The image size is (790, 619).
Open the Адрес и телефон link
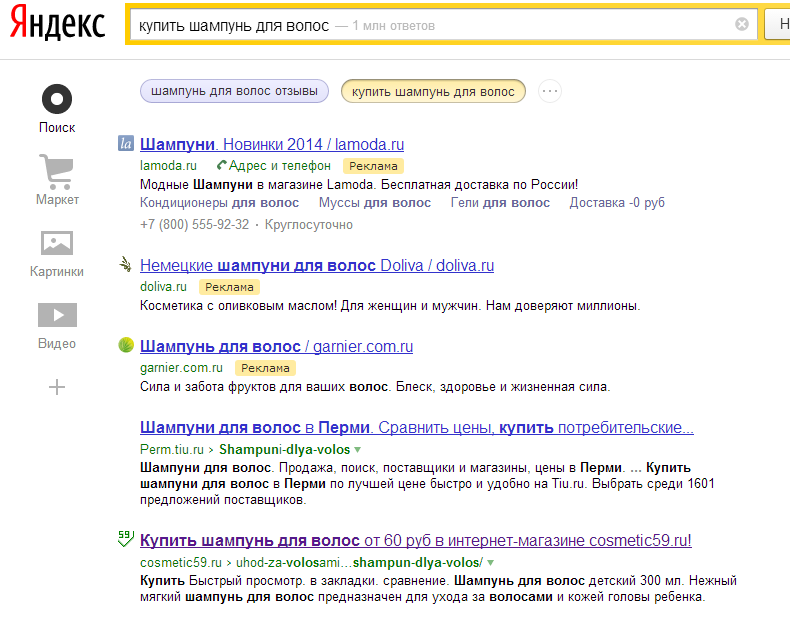point(280,166)
